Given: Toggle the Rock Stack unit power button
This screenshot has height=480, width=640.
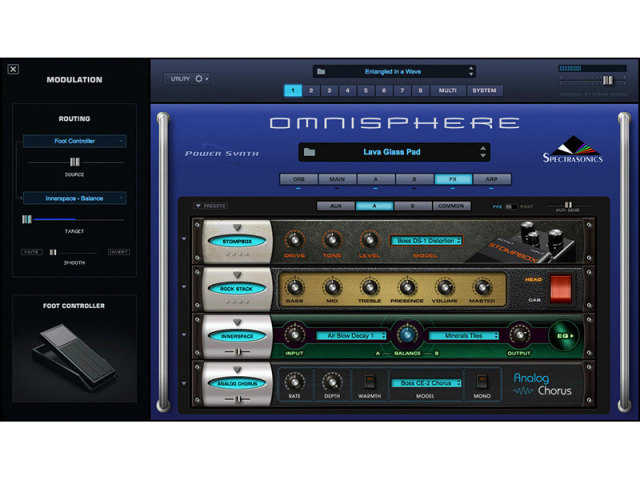Looking at the screenshot, I should pos(237,289).
